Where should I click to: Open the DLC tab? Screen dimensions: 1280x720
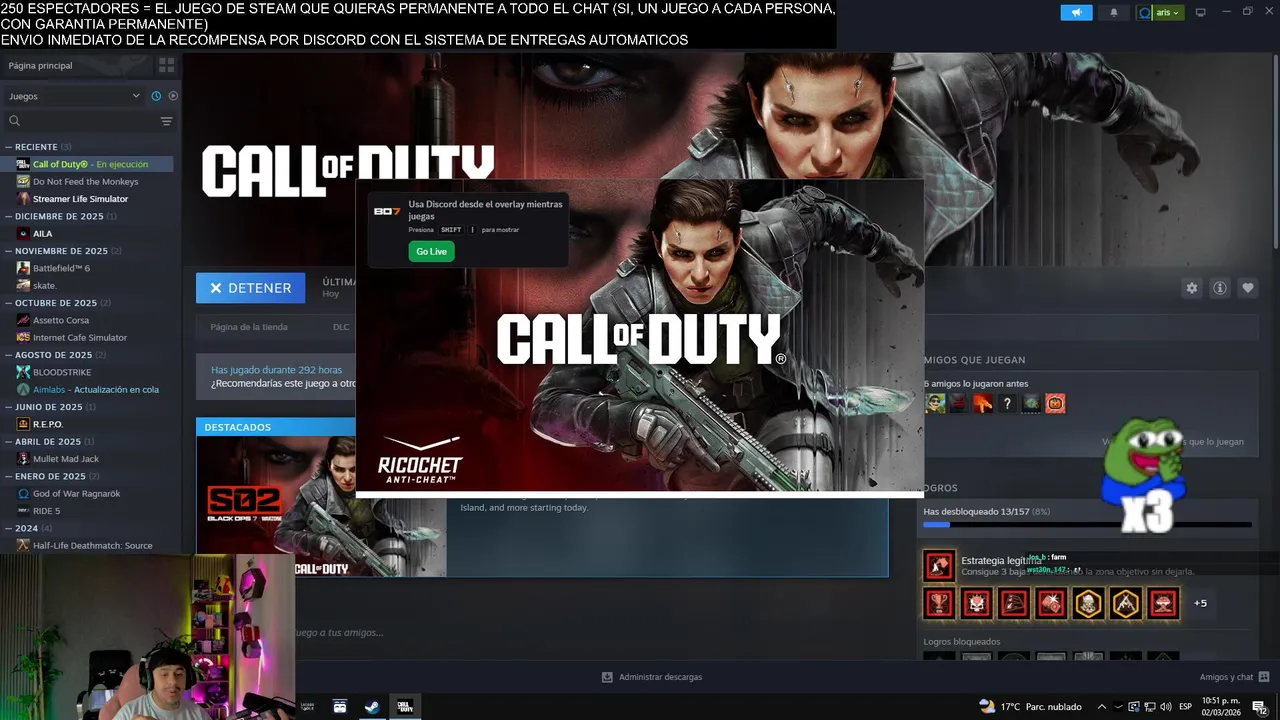point(341,327)
